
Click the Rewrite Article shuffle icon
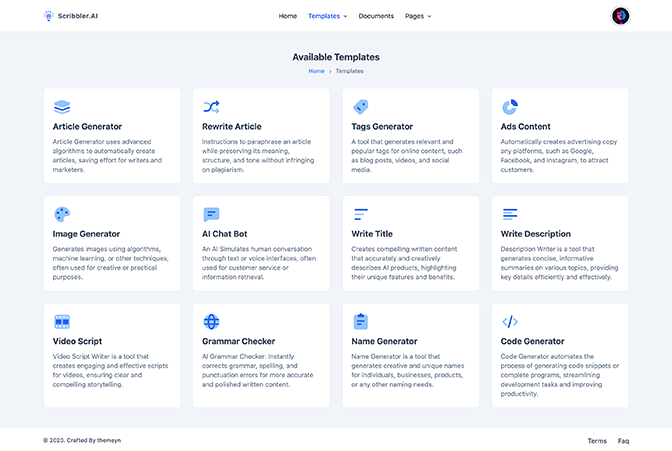point(211,107)
